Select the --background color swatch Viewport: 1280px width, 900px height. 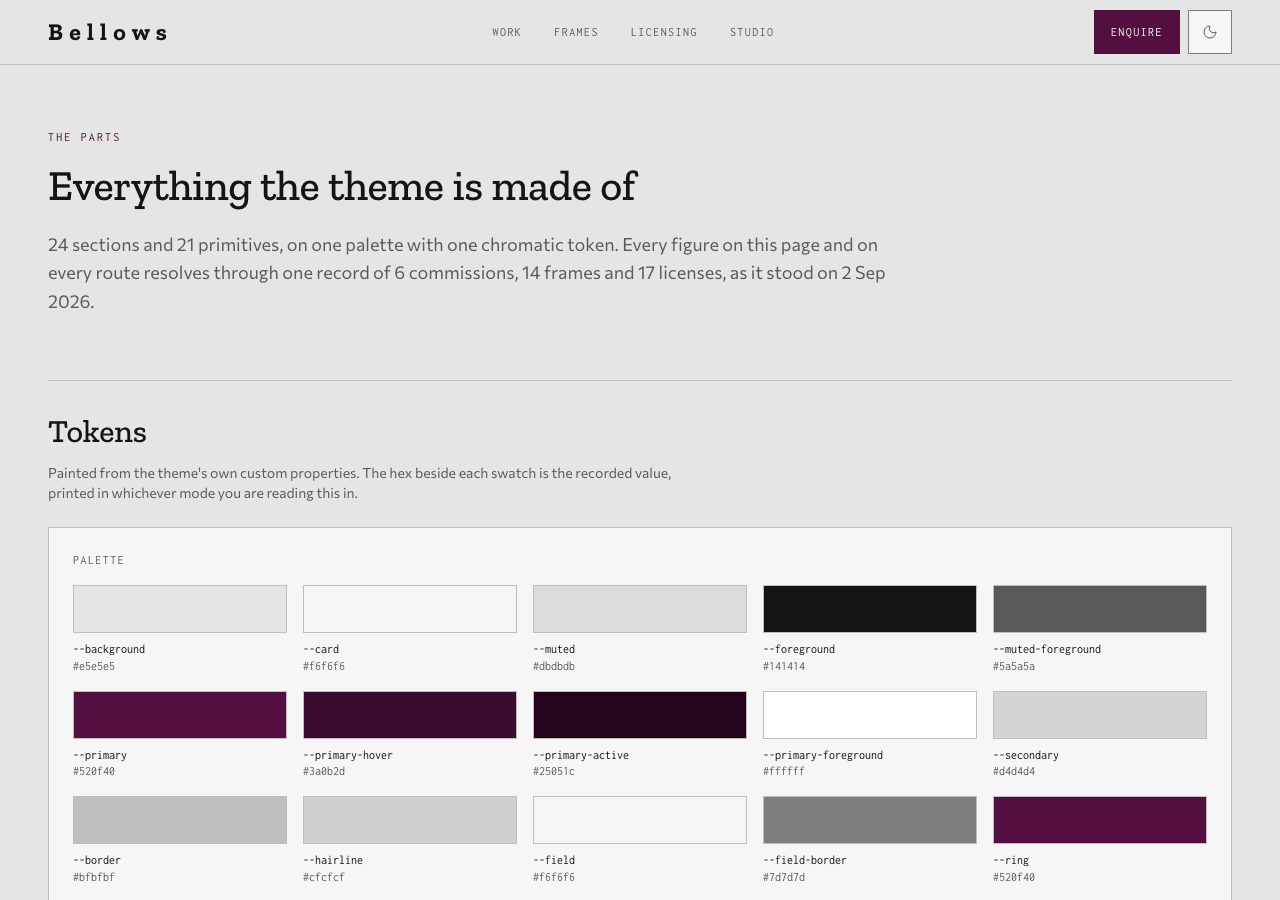(180, 609)
